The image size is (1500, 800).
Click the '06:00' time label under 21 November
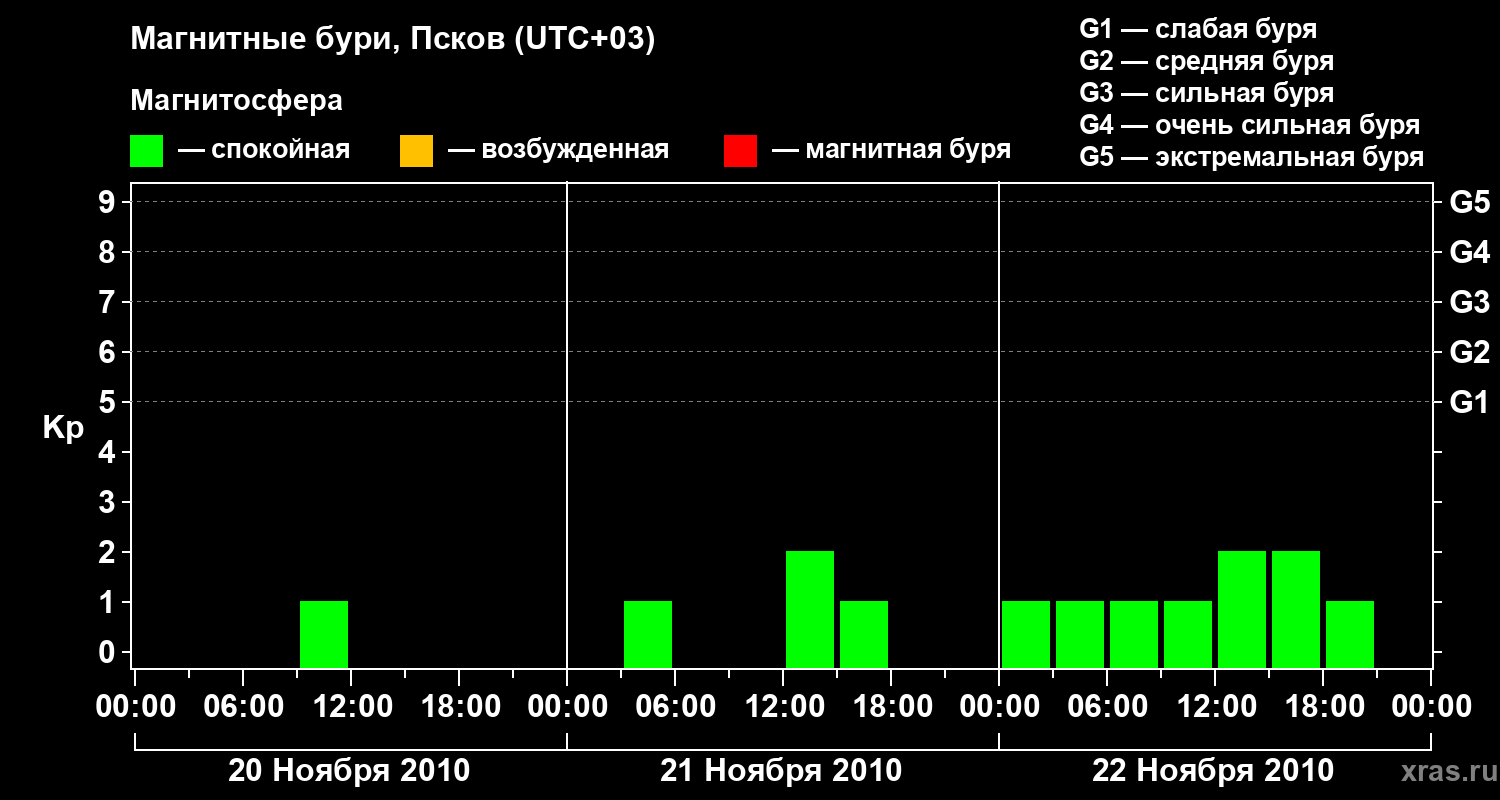click(x=675, y=706)
